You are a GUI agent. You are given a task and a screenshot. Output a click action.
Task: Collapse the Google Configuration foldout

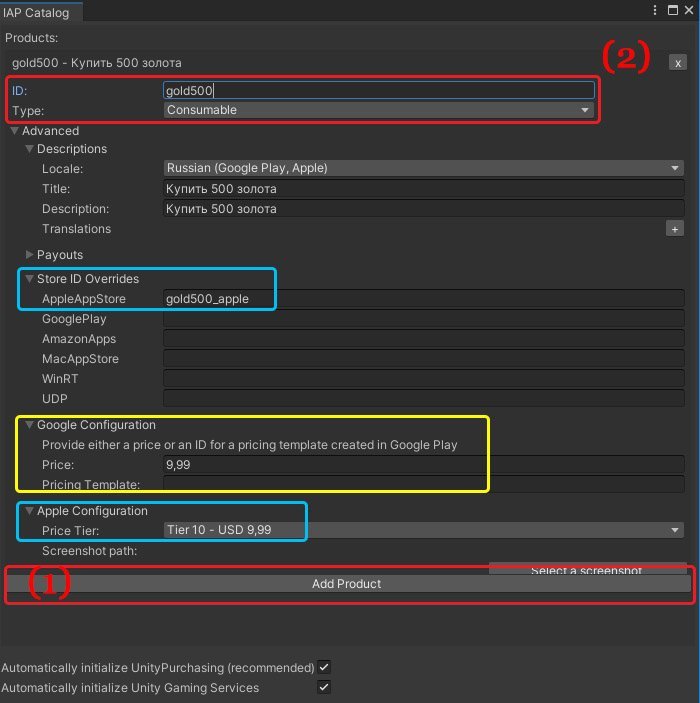tap(30, 425)
